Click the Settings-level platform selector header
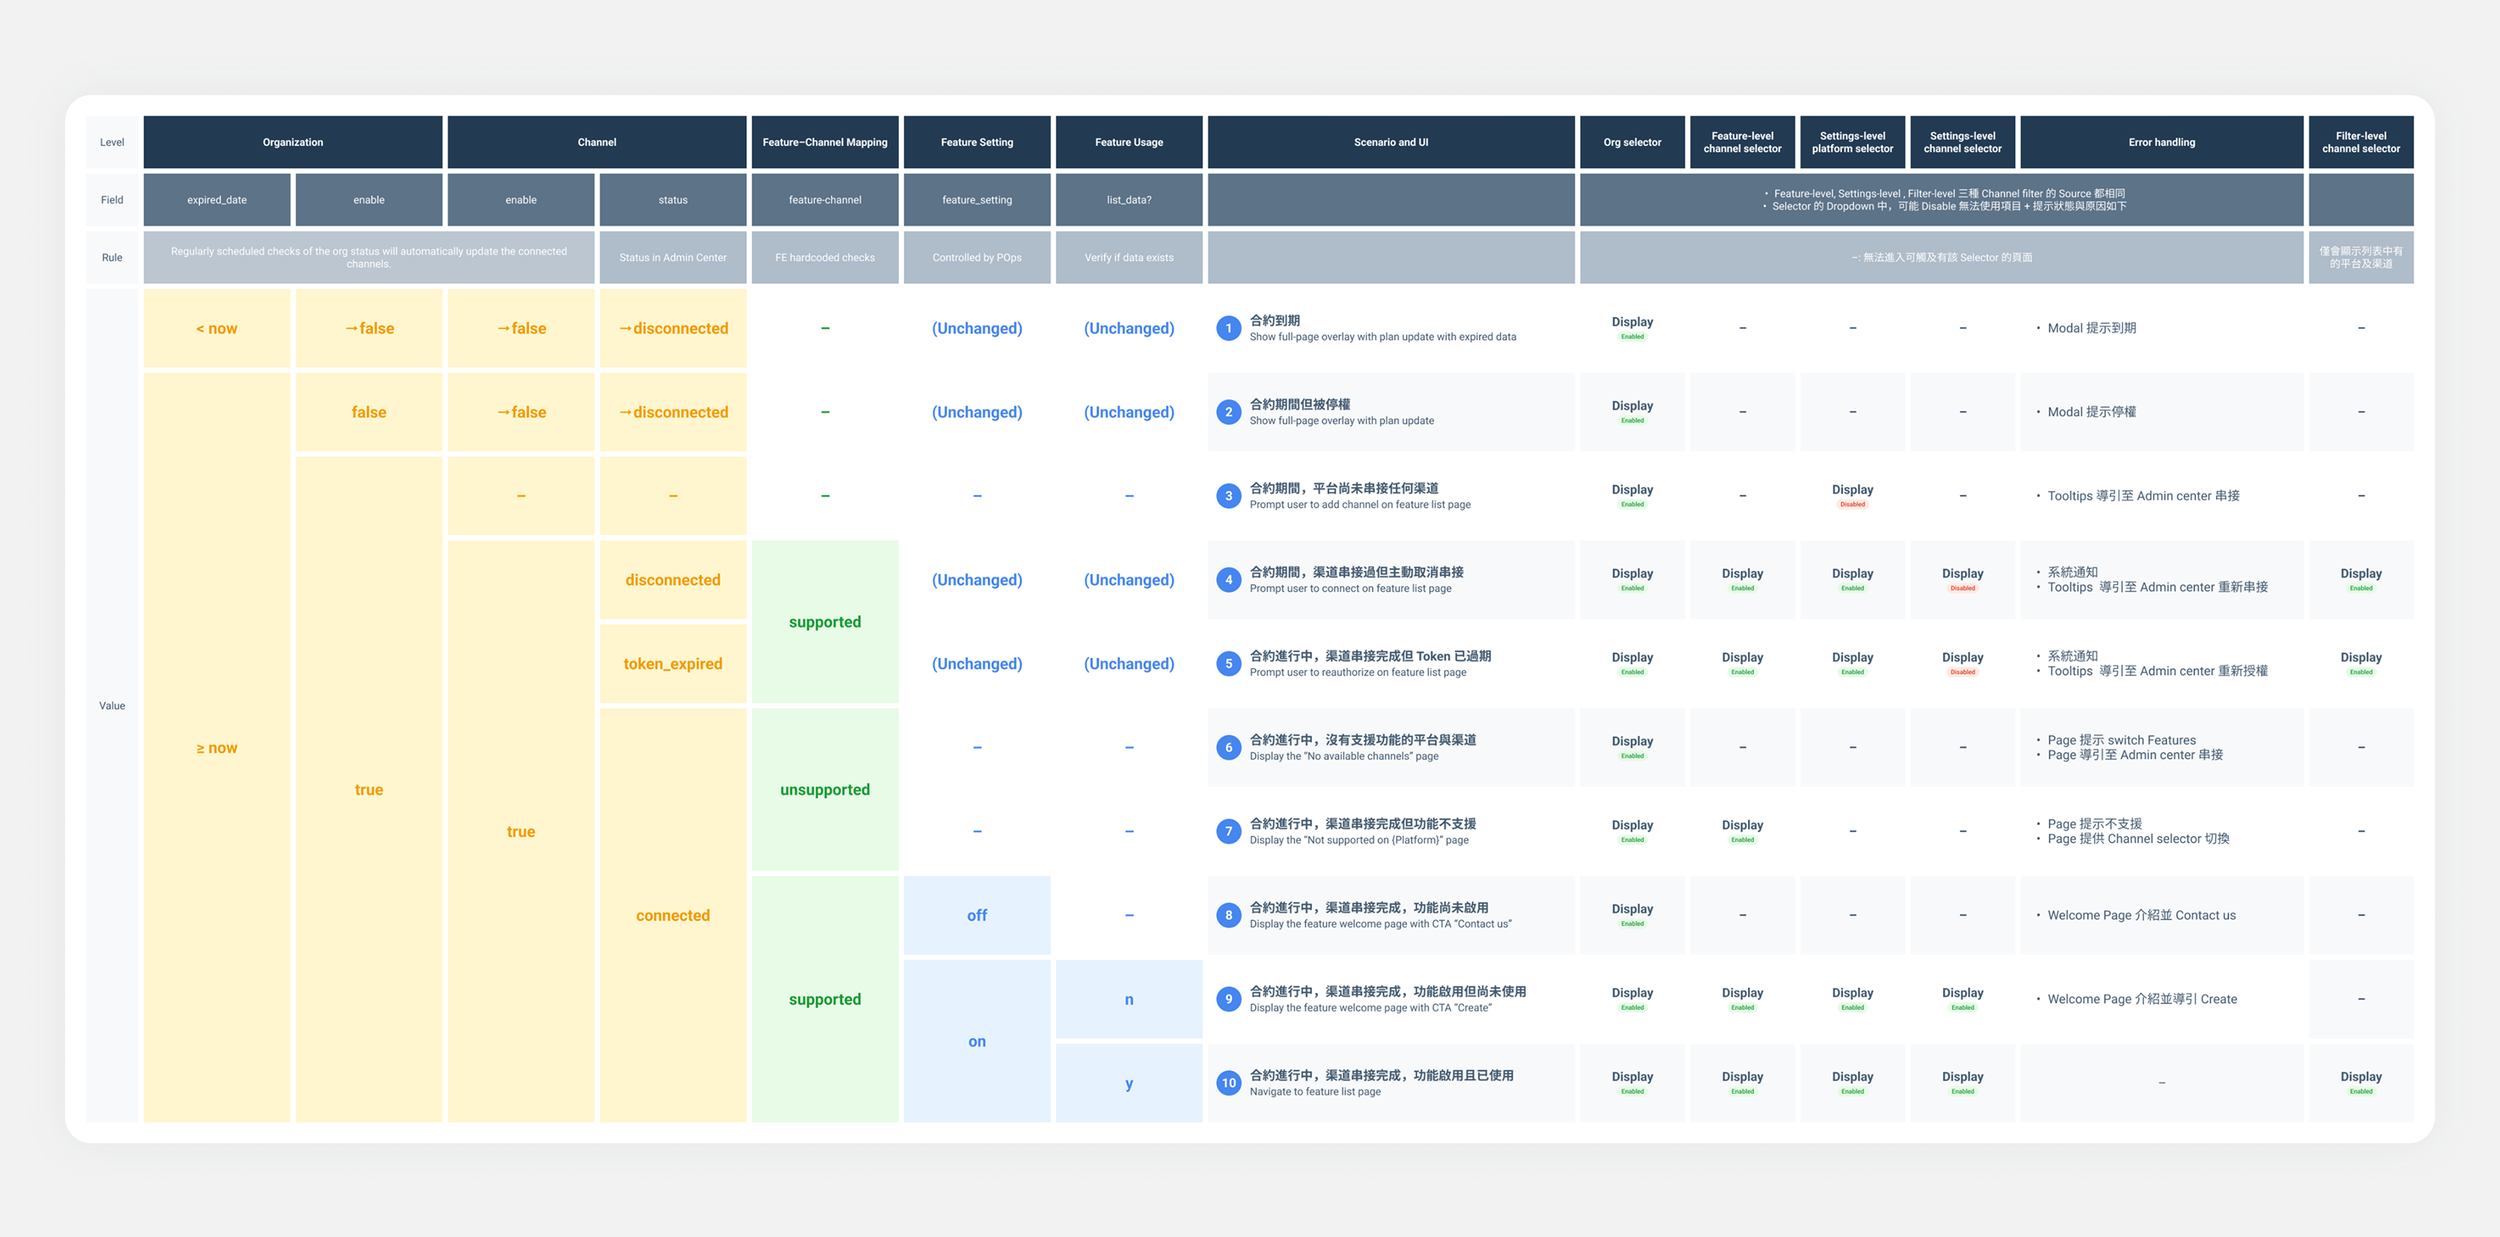The height and width of the screenshot is (1237, 2500). click(1852, 142)
